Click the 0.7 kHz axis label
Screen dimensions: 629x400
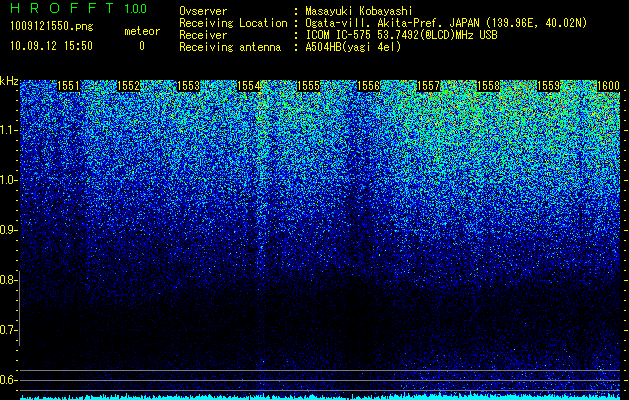point(8,330)
